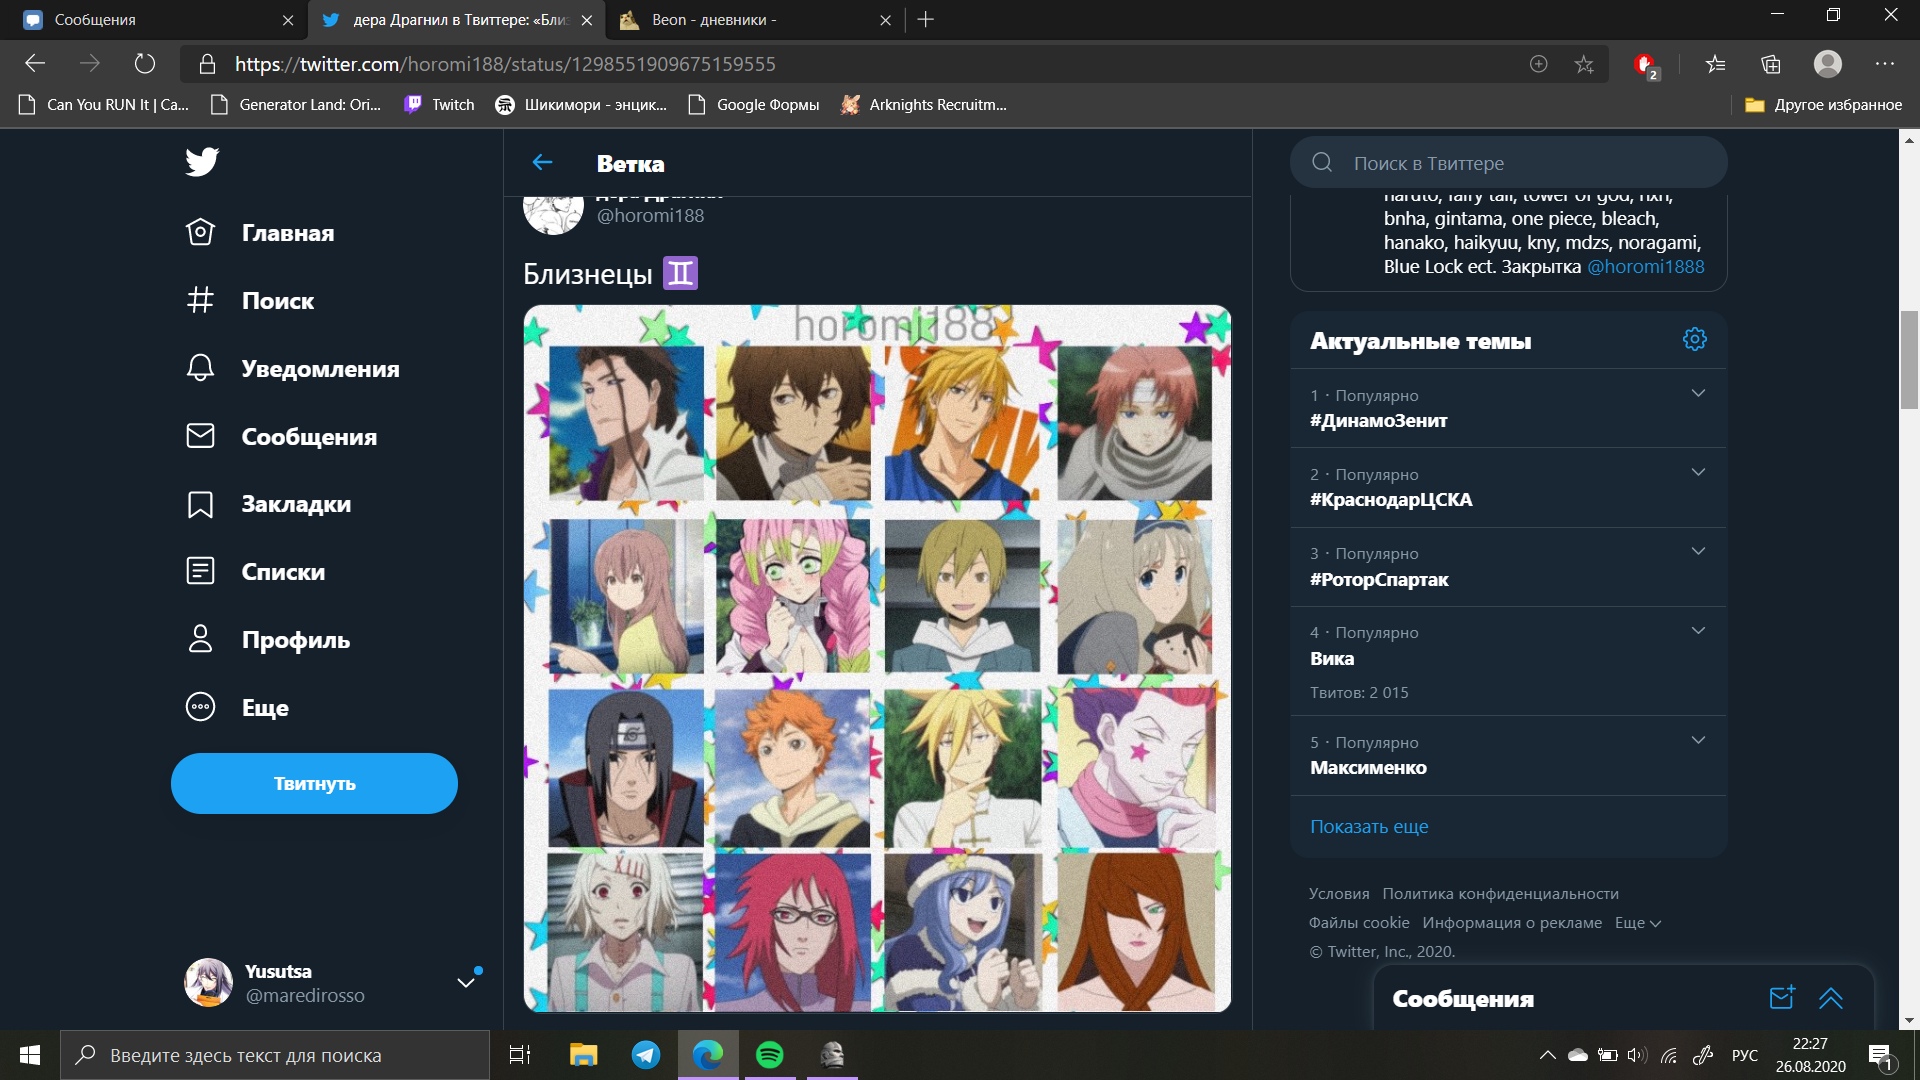Open @horomi1888 profile link
This screenshot has width=1920, height=1080.
[1646, 266]
